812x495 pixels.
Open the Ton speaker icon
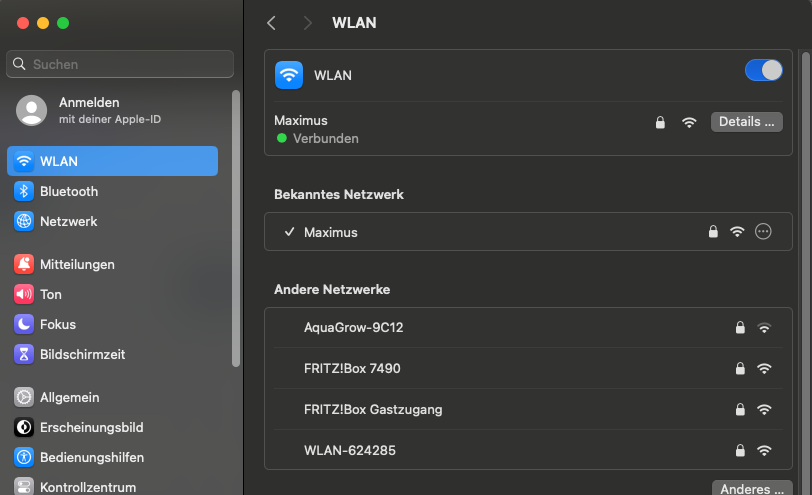24,294
